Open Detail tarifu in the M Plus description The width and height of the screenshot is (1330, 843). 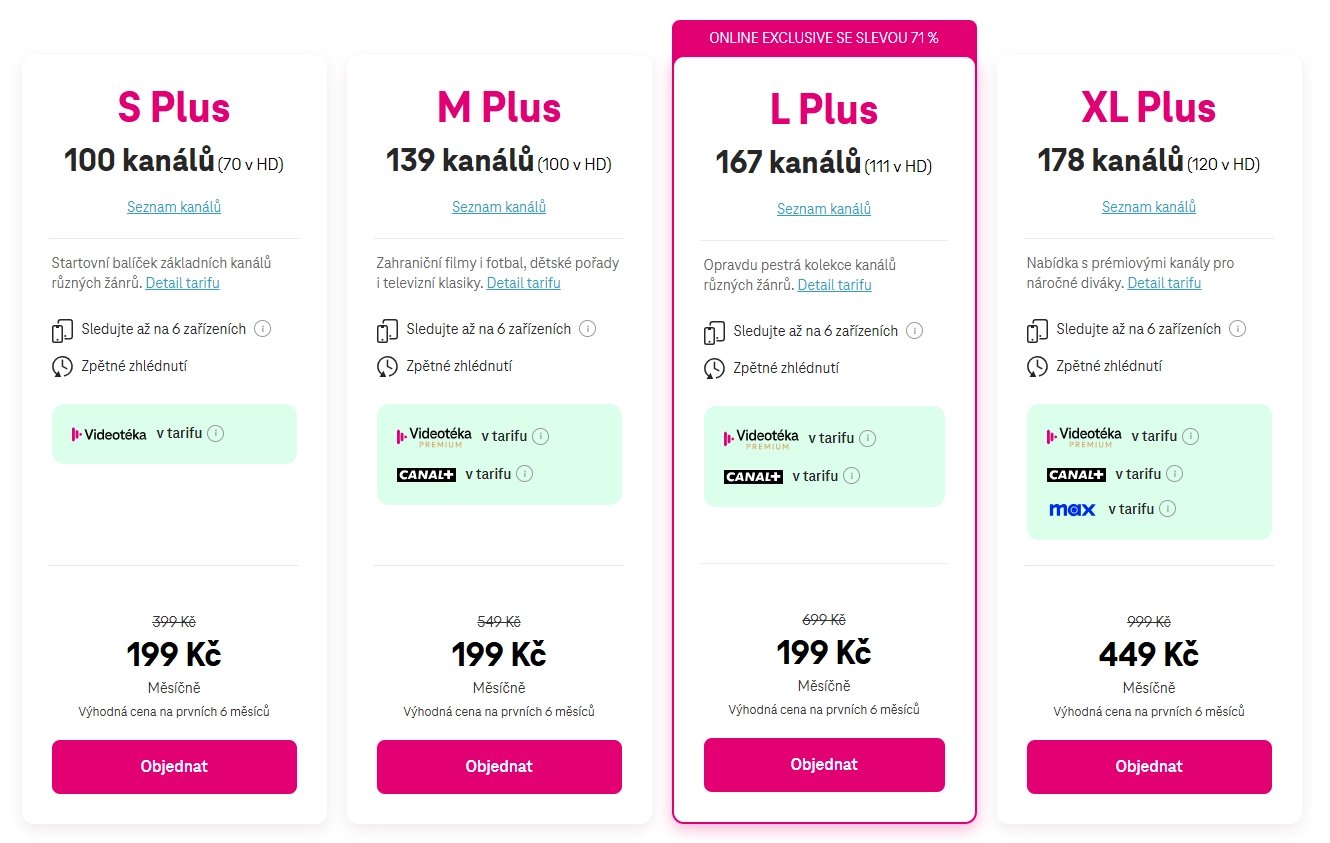(523, 283)
